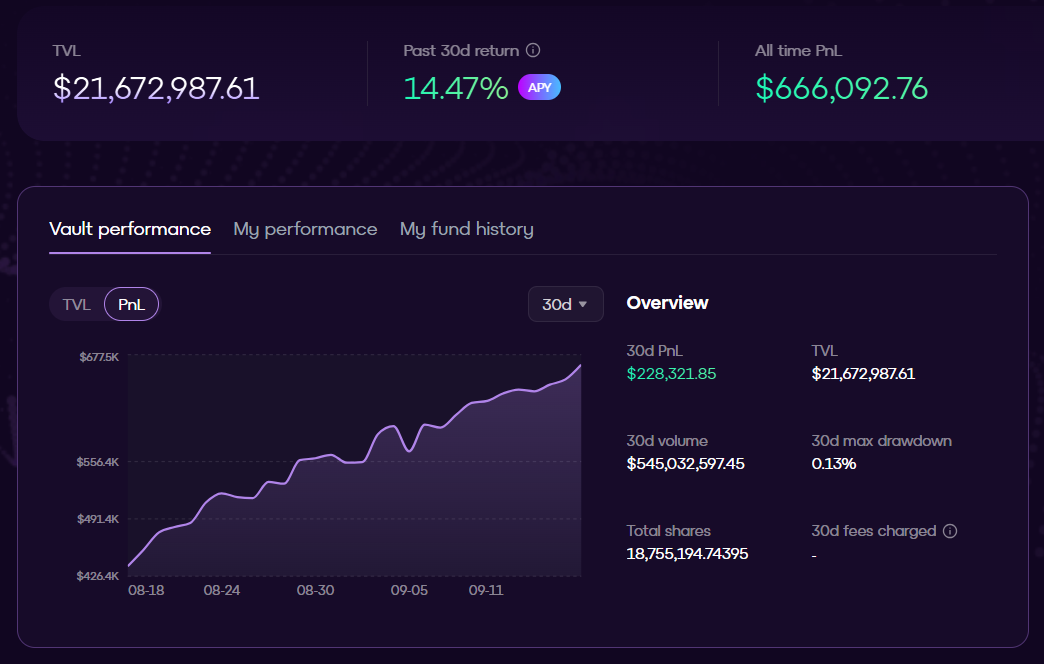Screen dimensions: 1044x664
Task: Click the purple APY badge
Action: 539,88
